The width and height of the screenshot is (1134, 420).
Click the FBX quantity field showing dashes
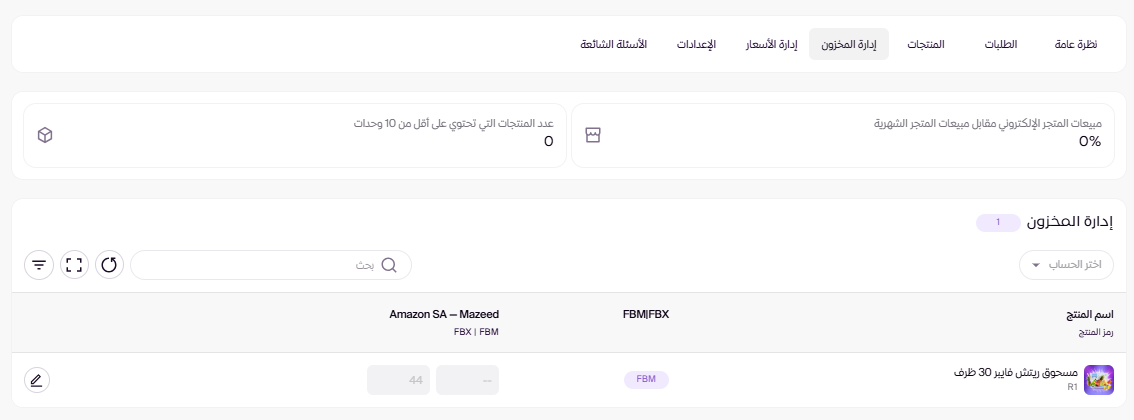pyautogui.click(x=467, y=380)
